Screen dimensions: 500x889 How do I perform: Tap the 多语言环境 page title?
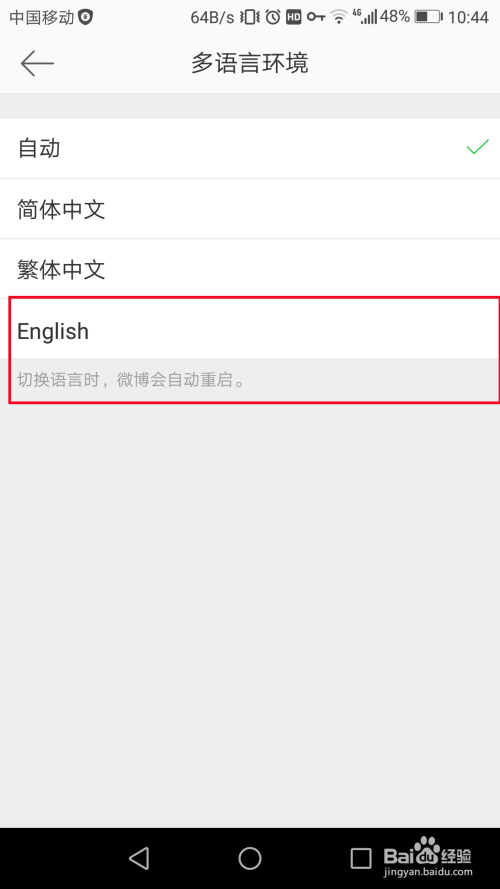click(249, 63)
